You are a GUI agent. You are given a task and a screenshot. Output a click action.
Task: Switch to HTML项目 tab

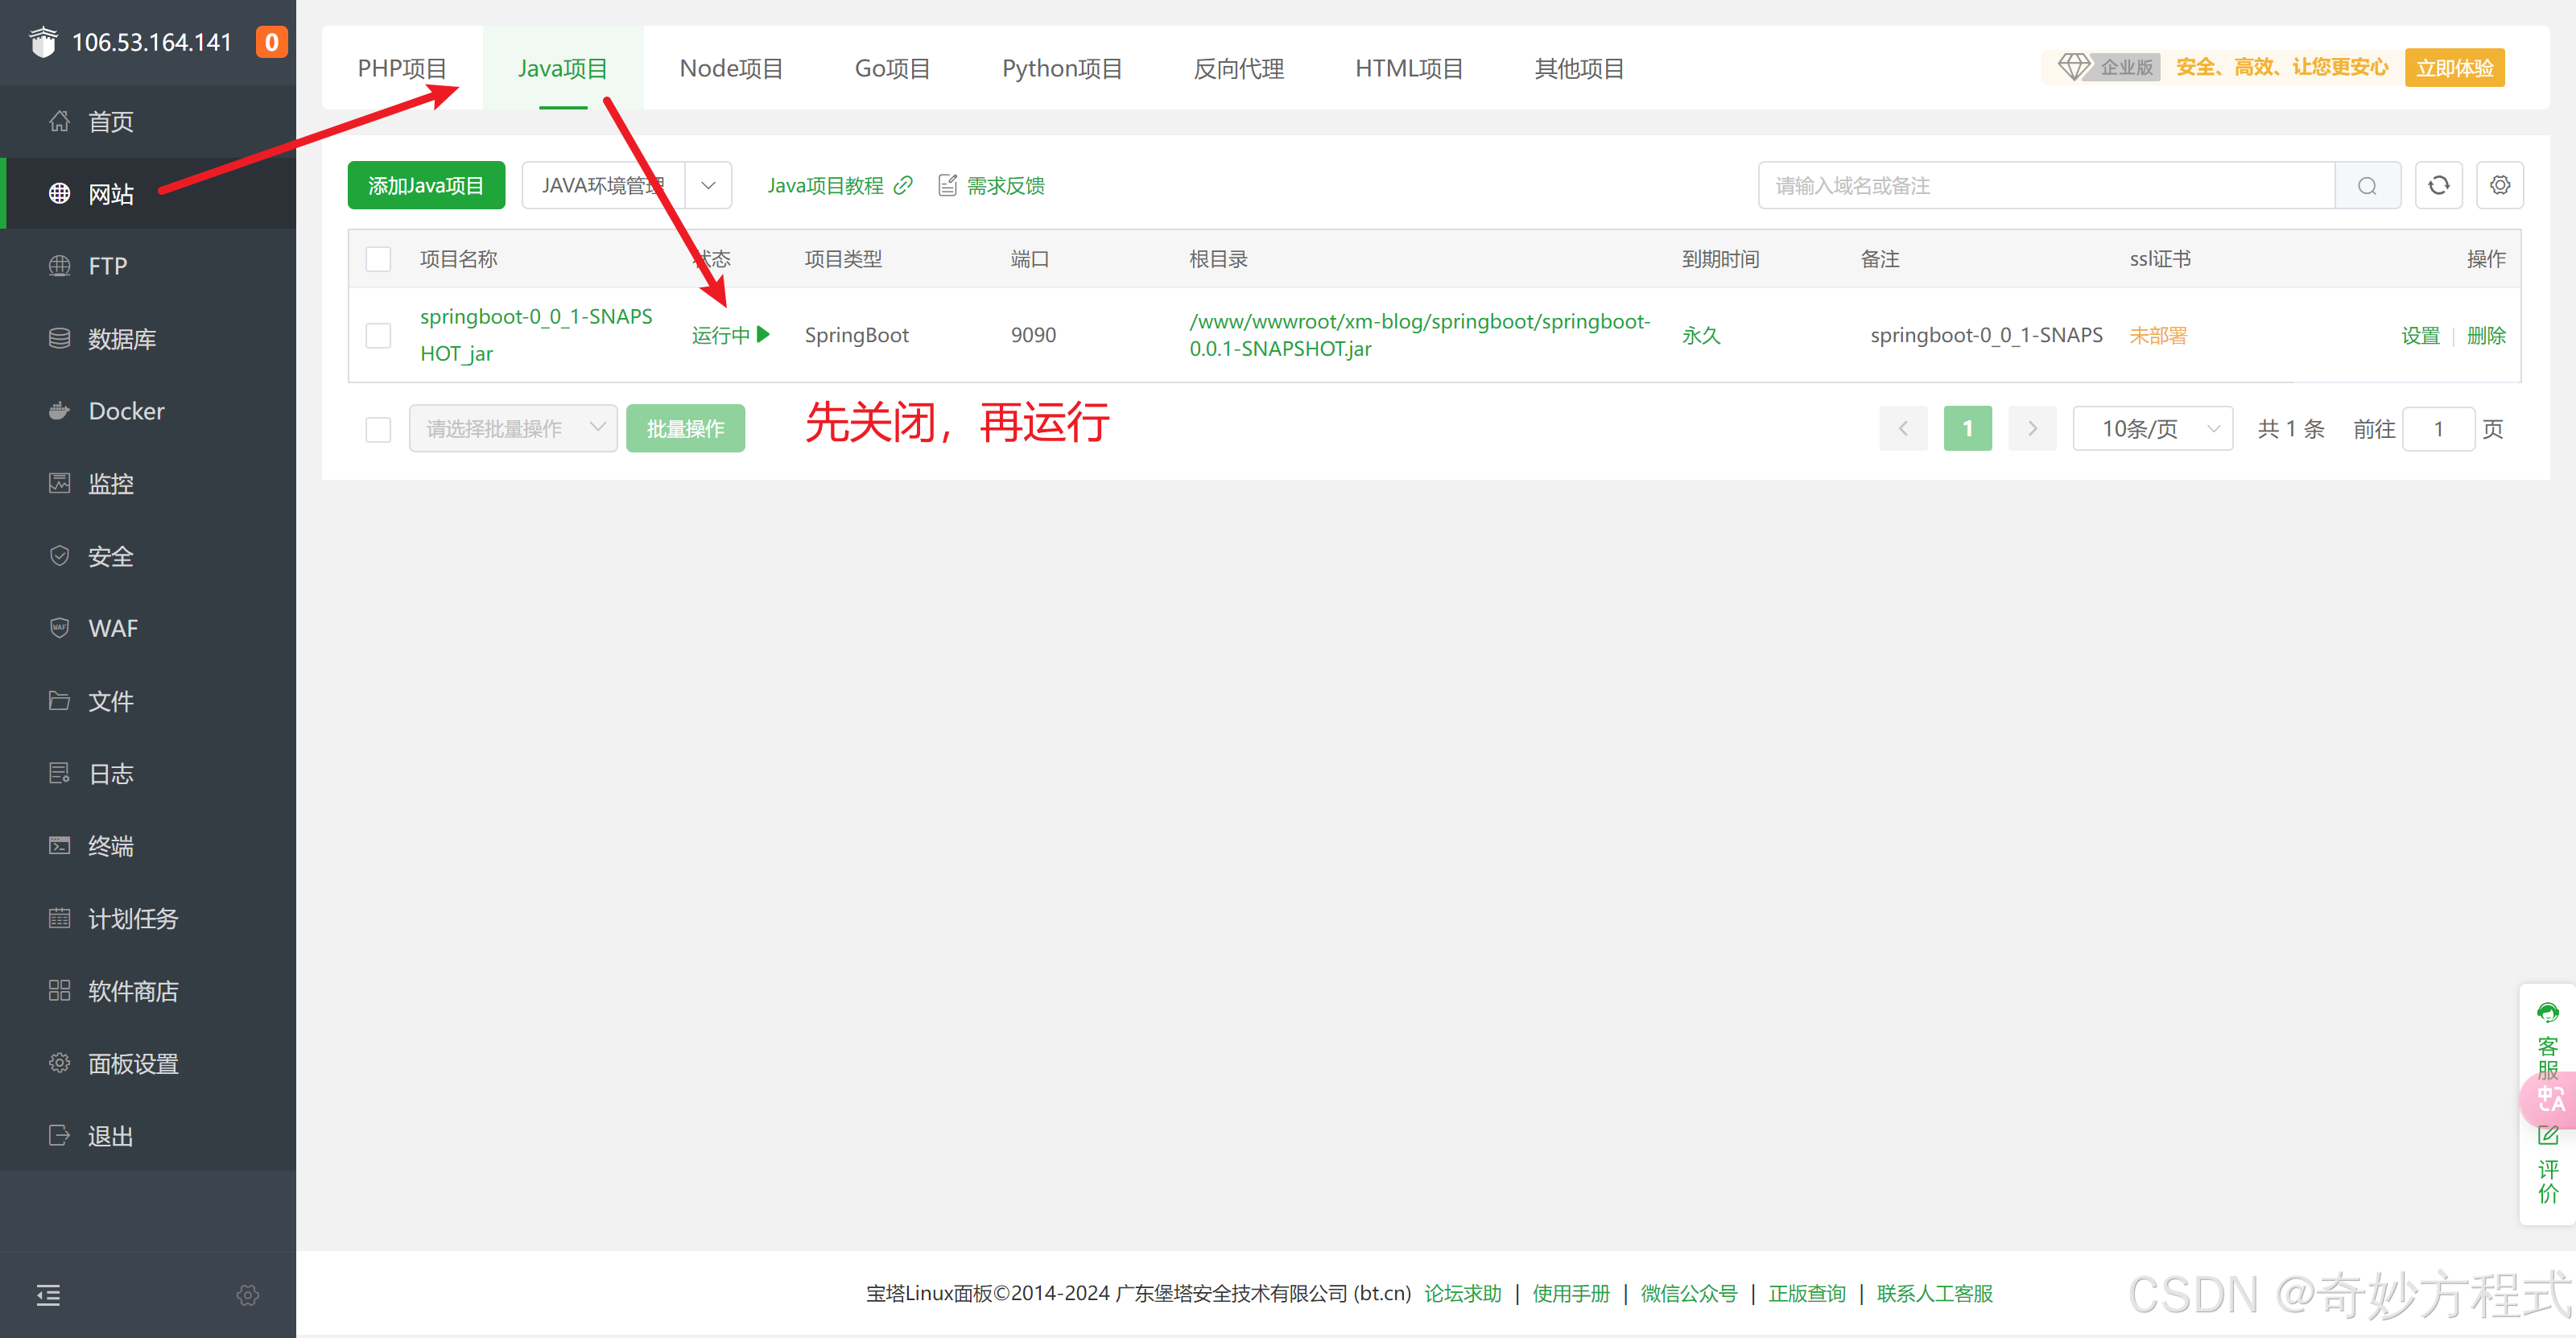tap(1409, 68)
